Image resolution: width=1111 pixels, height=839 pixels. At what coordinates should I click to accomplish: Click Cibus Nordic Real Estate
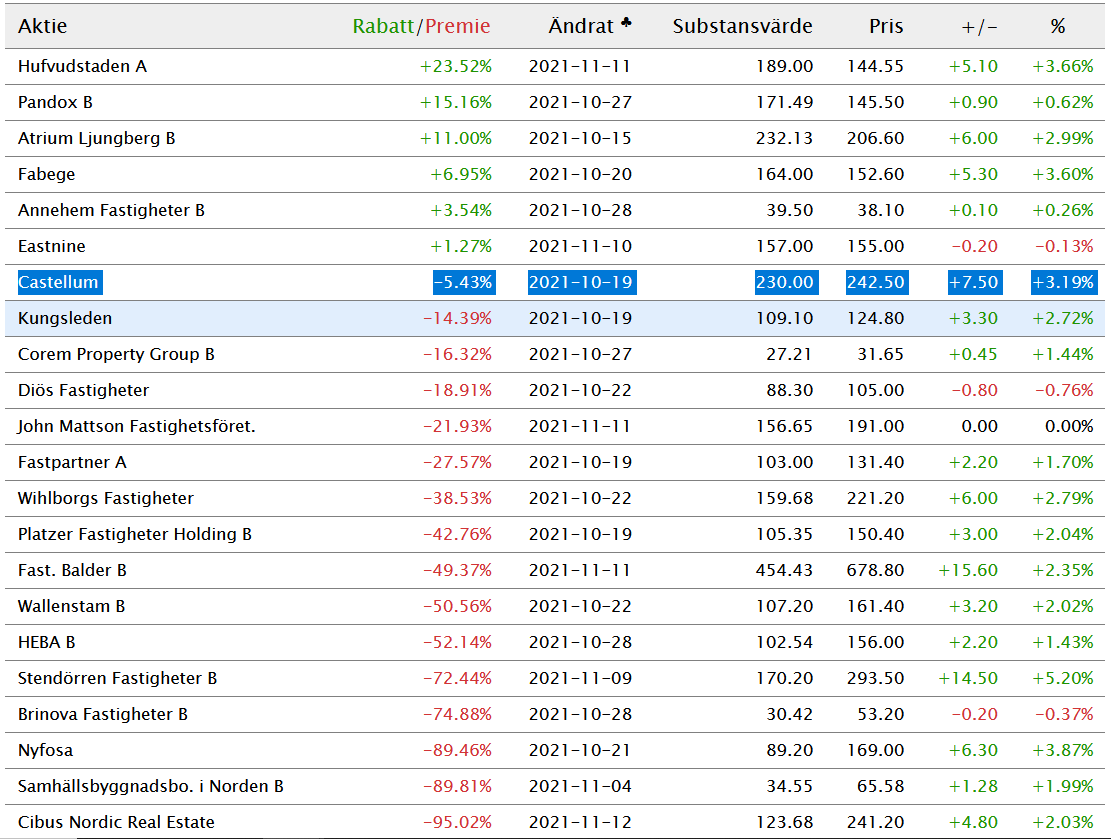point(116,822)
